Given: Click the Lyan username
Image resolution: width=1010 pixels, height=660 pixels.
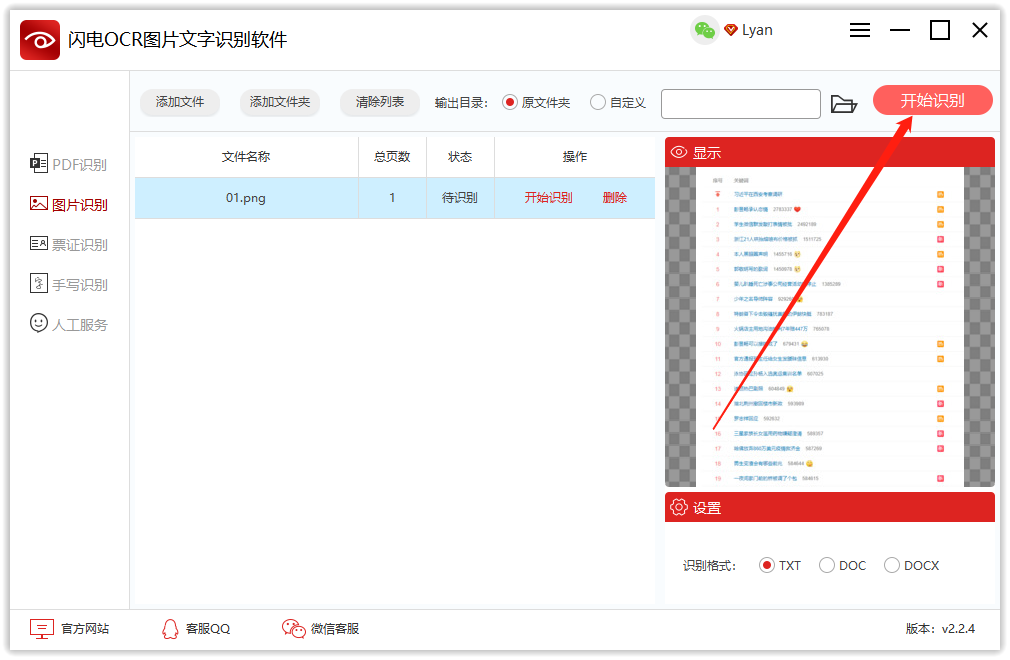Looking at the screenshot, I should click(757, 30).
